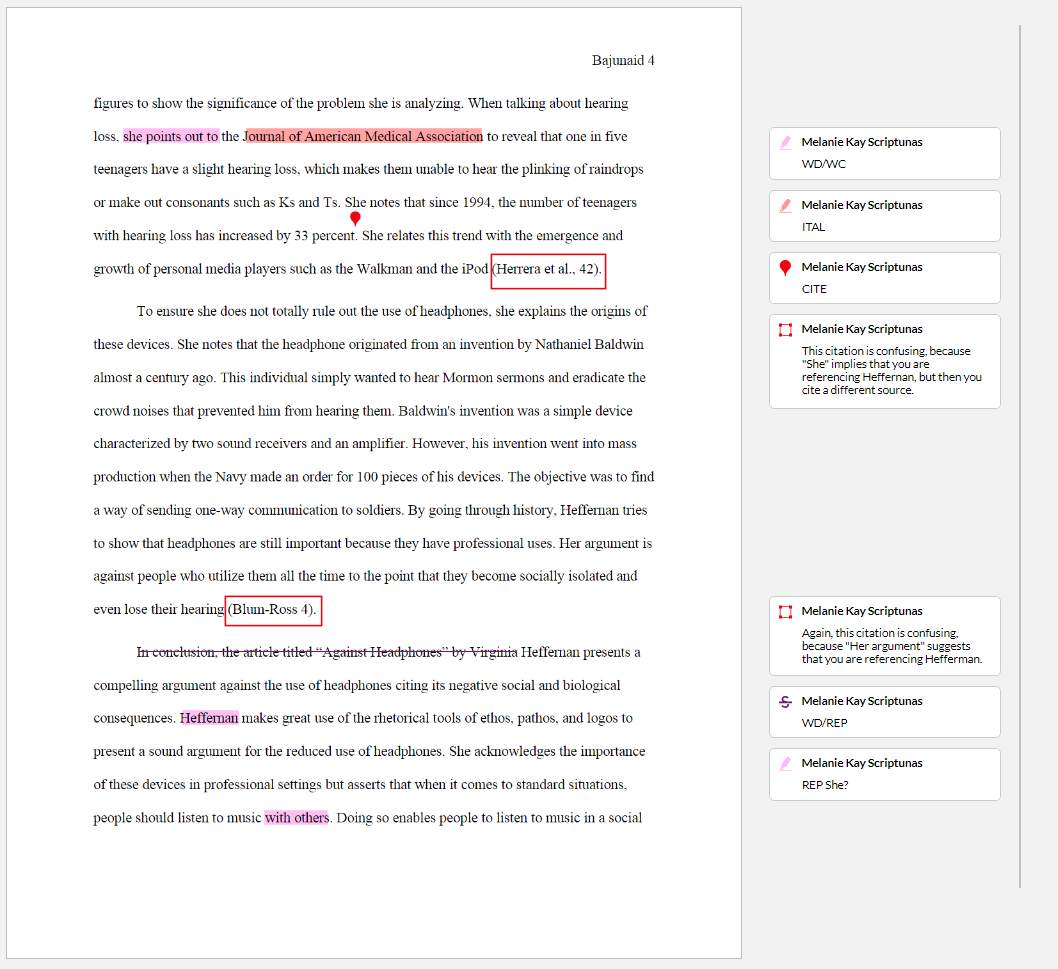The height and width of the screenshot is (969, 1058).
Task: Open the ITAL comment card
Action: [x=885, y=216]
